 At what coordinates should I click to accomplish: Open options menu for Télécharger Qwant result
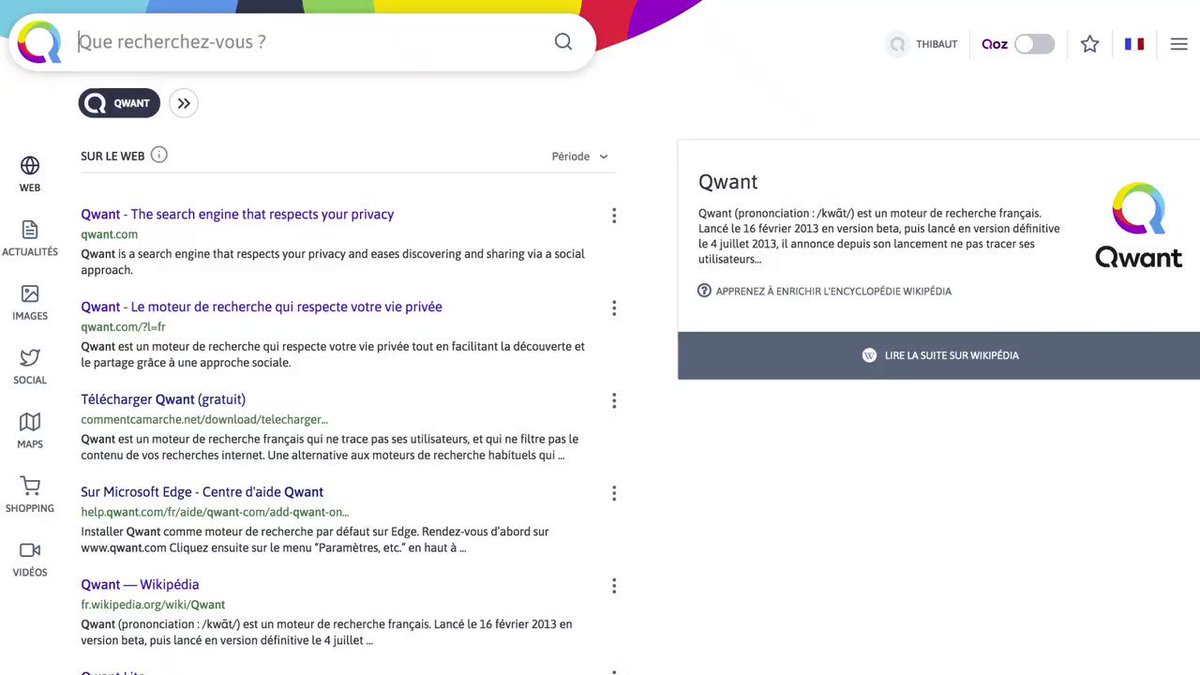[x=614, y=401]
